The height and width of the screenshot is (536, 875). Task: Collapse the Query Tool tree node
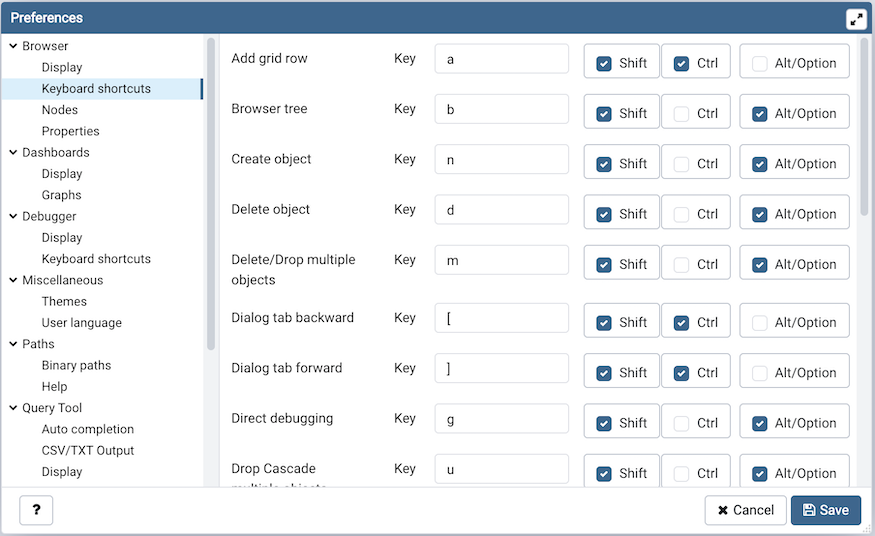click(x=13, y=408)
